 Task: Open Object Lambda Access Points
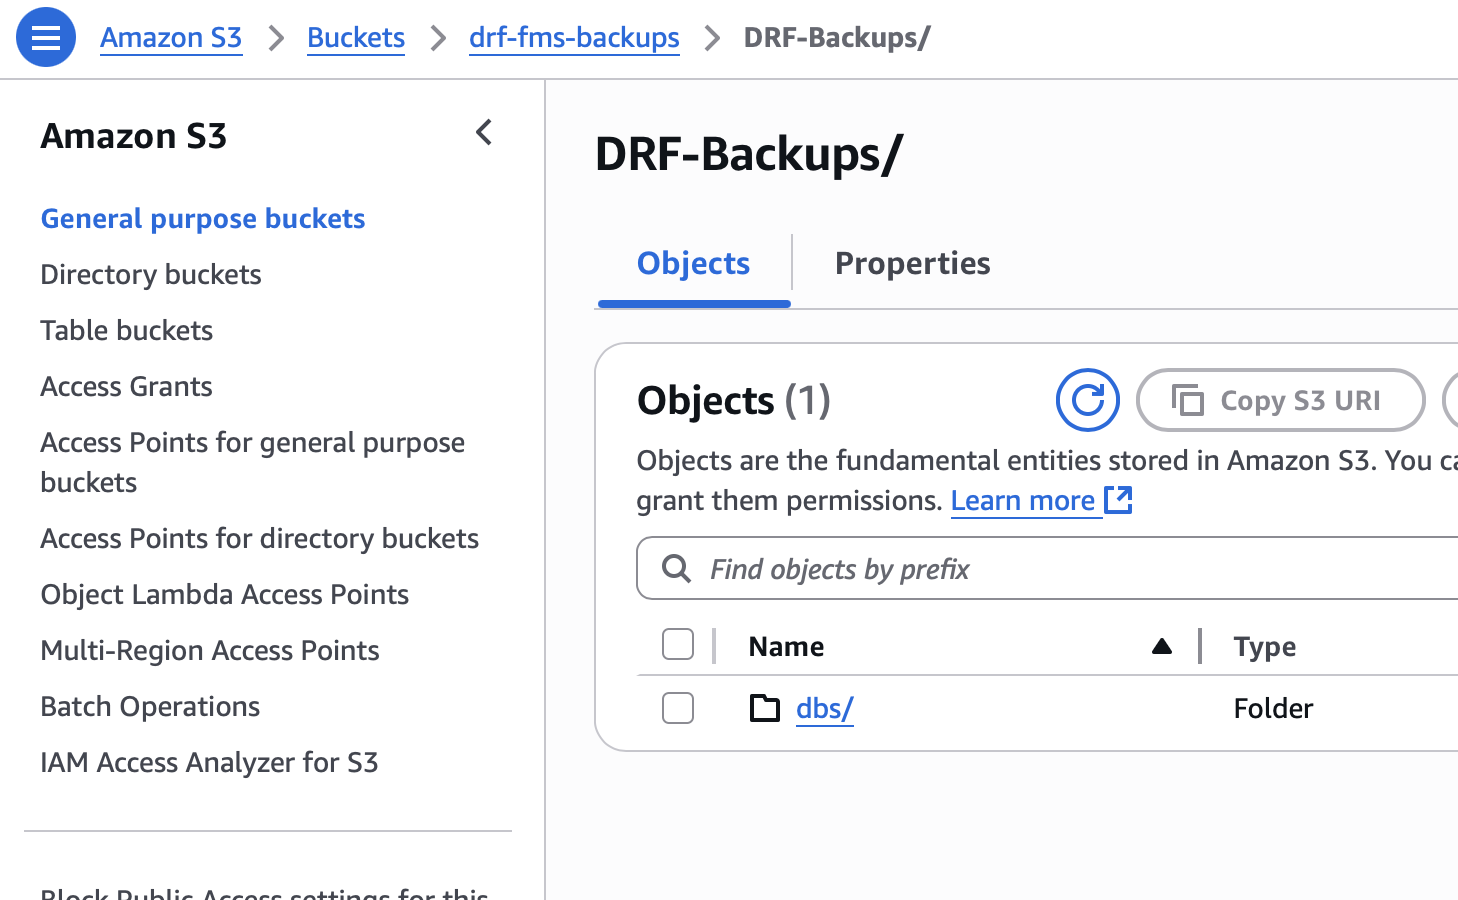pos(225,594)
